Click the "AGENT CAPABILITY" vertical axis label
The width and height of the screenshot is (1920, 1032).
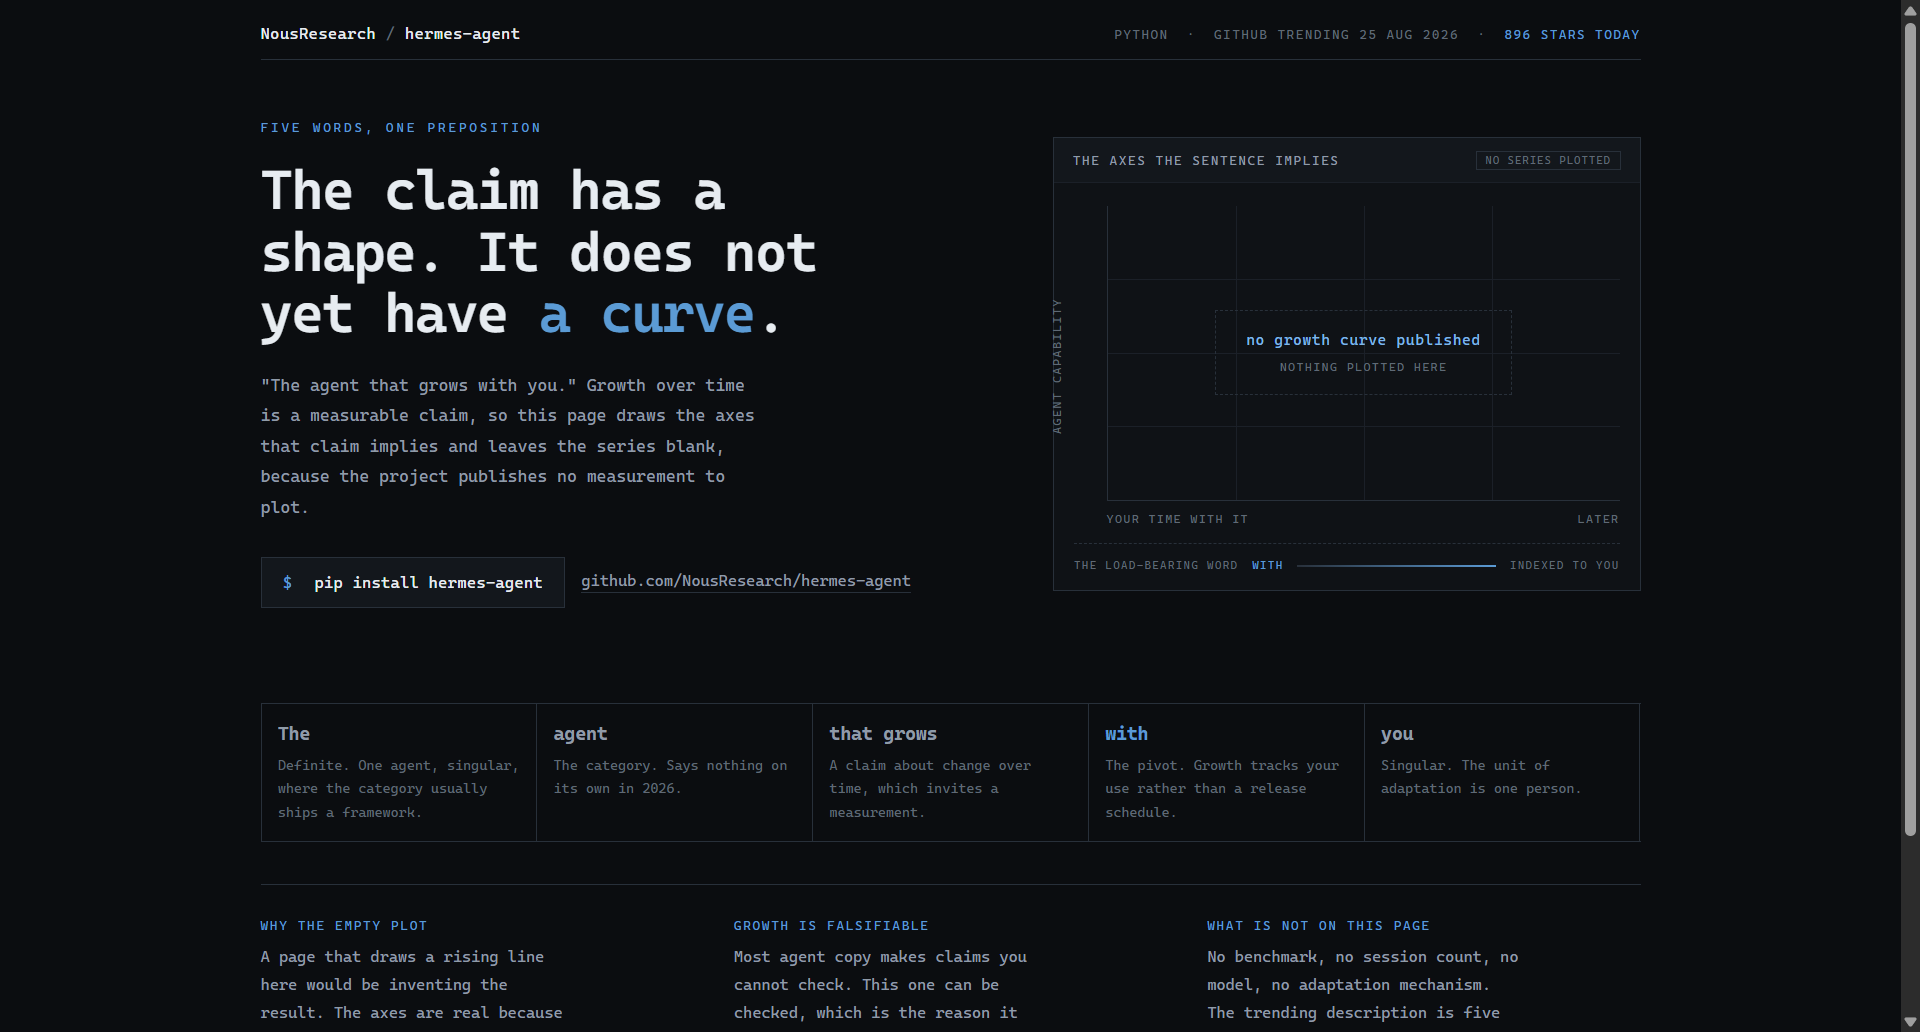1057,366
